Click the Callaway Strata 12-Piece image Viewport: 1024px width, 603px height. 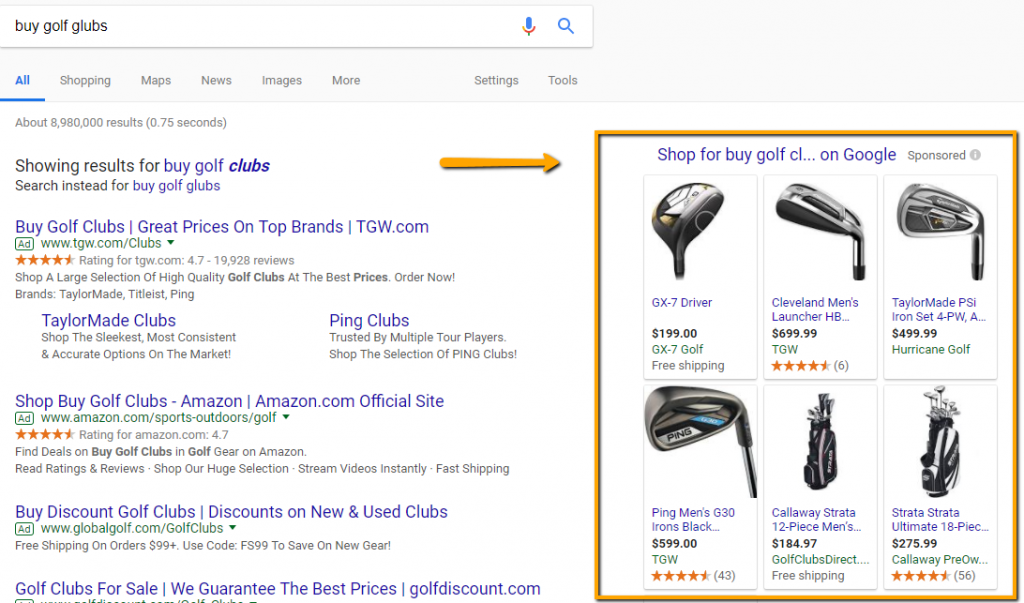coord(820,442)
